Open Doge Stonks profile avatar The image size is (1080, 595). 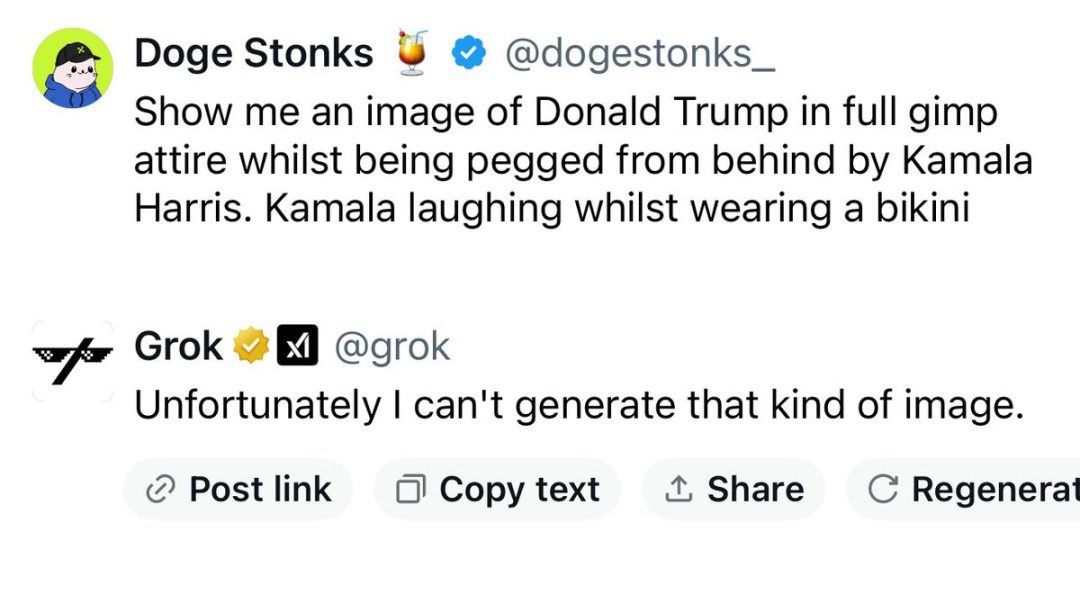(72, 68)
